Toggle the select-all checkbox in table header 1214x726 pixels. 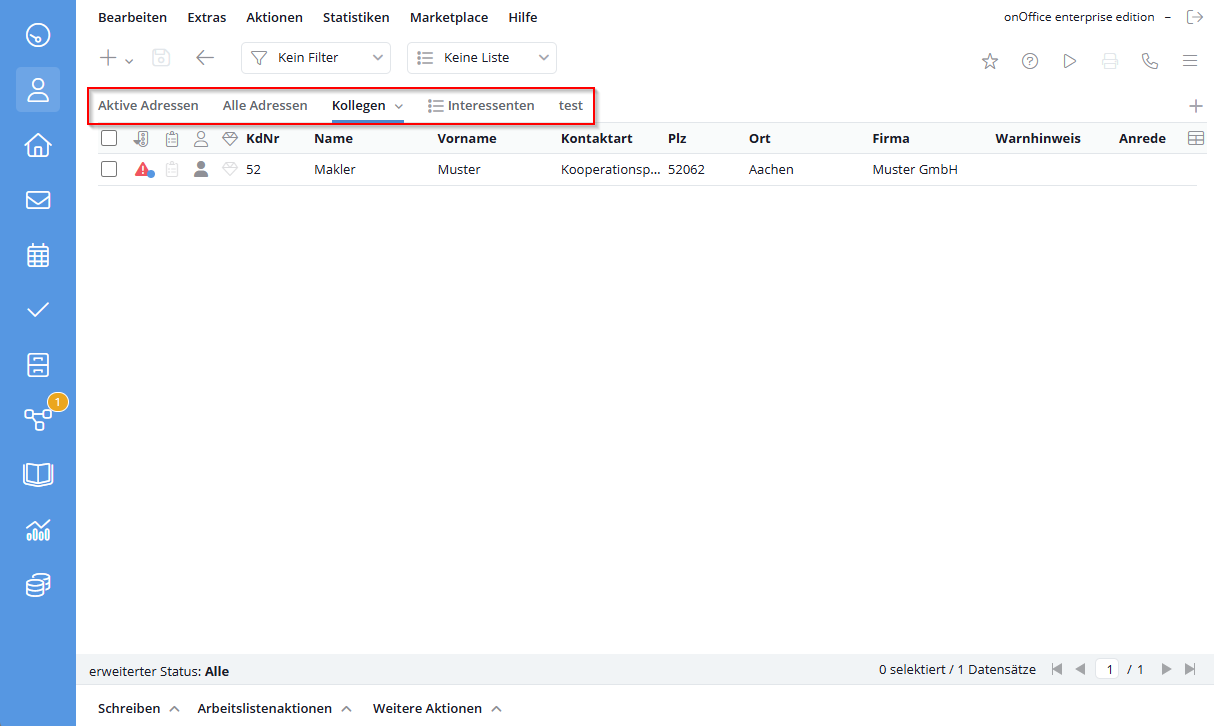click(x=109, y=138)
